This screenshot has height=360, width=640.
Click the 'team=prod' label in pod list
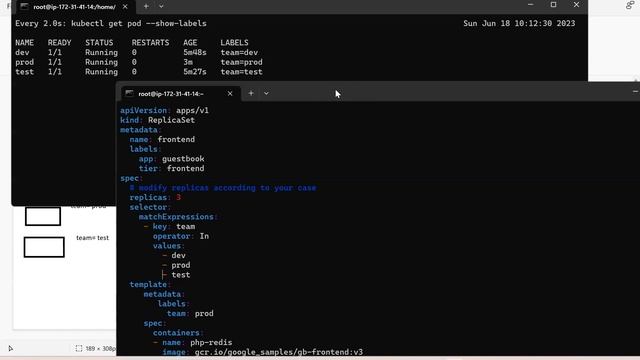[242, 62]
